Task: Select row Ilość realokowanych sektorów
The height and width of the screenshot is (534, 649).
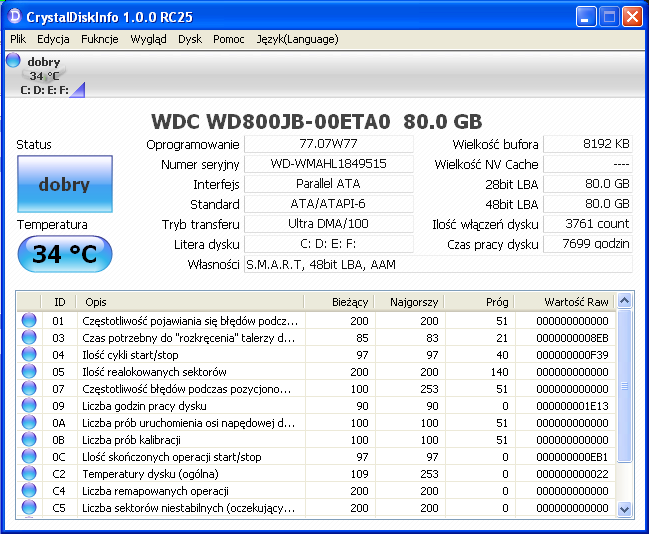Action: (316, 372)
